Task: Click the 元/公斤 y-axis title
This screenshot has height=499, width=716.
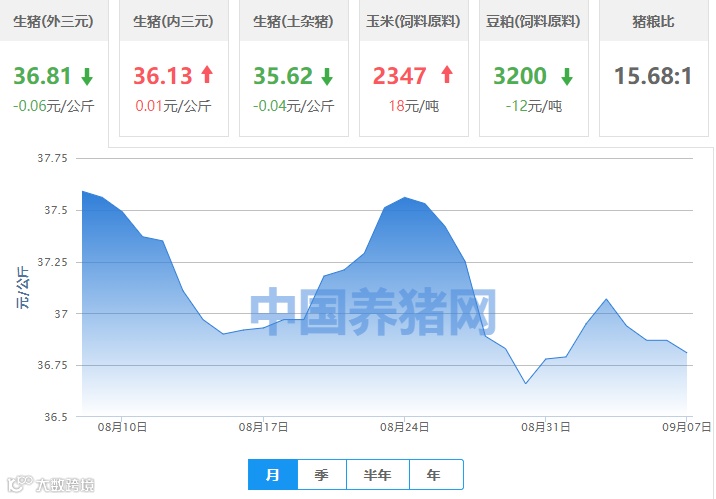Action: point(23,288)
